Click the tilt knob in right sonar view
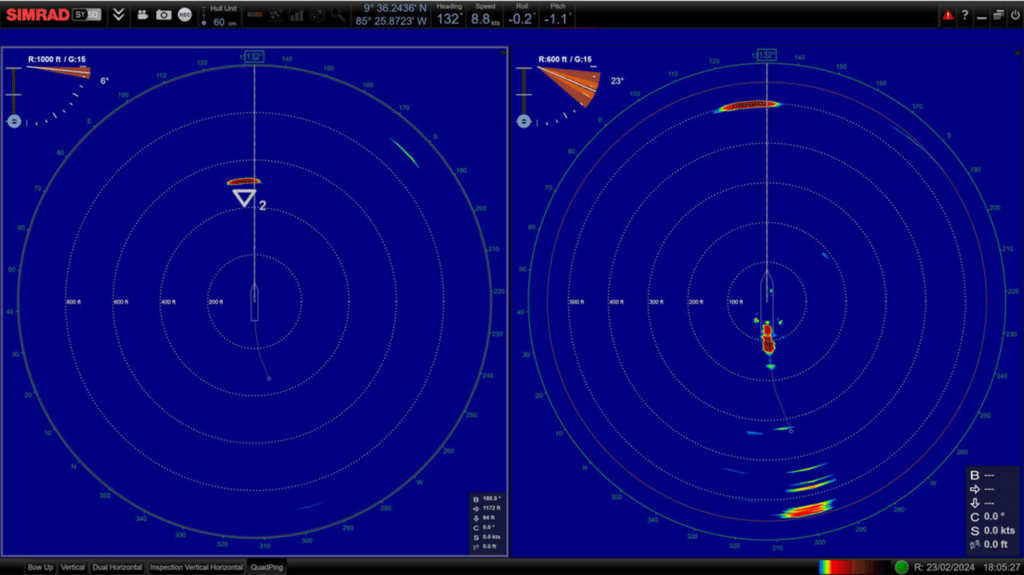The height and width of the screenshot is (575, 1024). [x=524, y=122]
